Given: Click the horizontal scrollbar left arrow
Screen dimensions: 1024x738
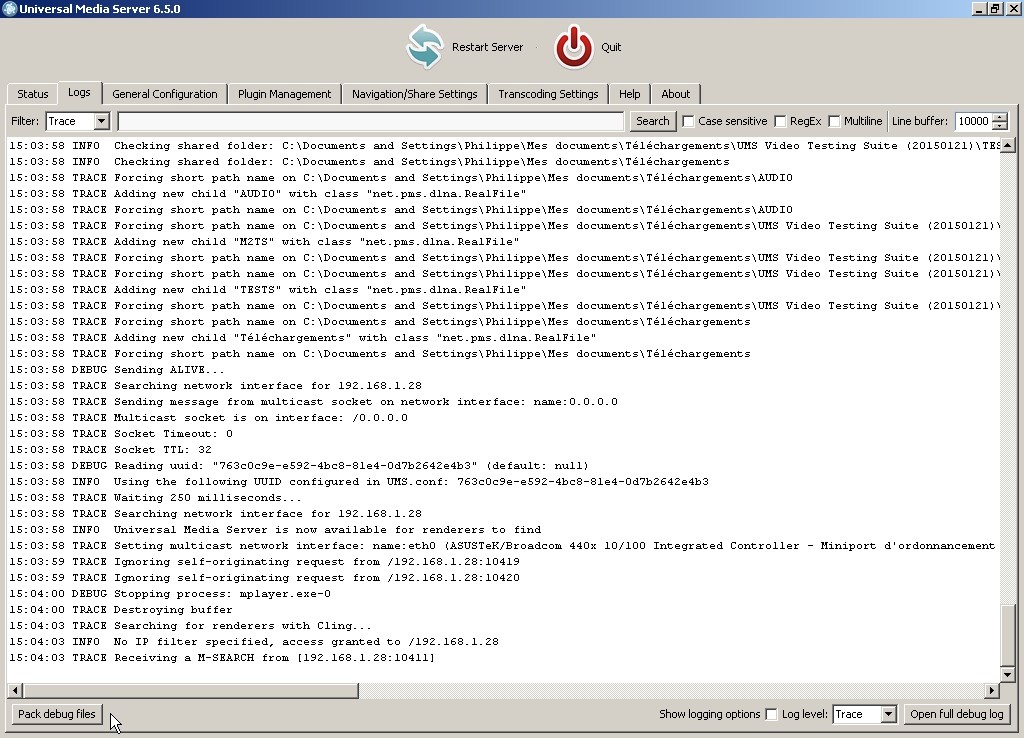Looking at the screenshot, I should pyautogui.click(x=15, y=690).
